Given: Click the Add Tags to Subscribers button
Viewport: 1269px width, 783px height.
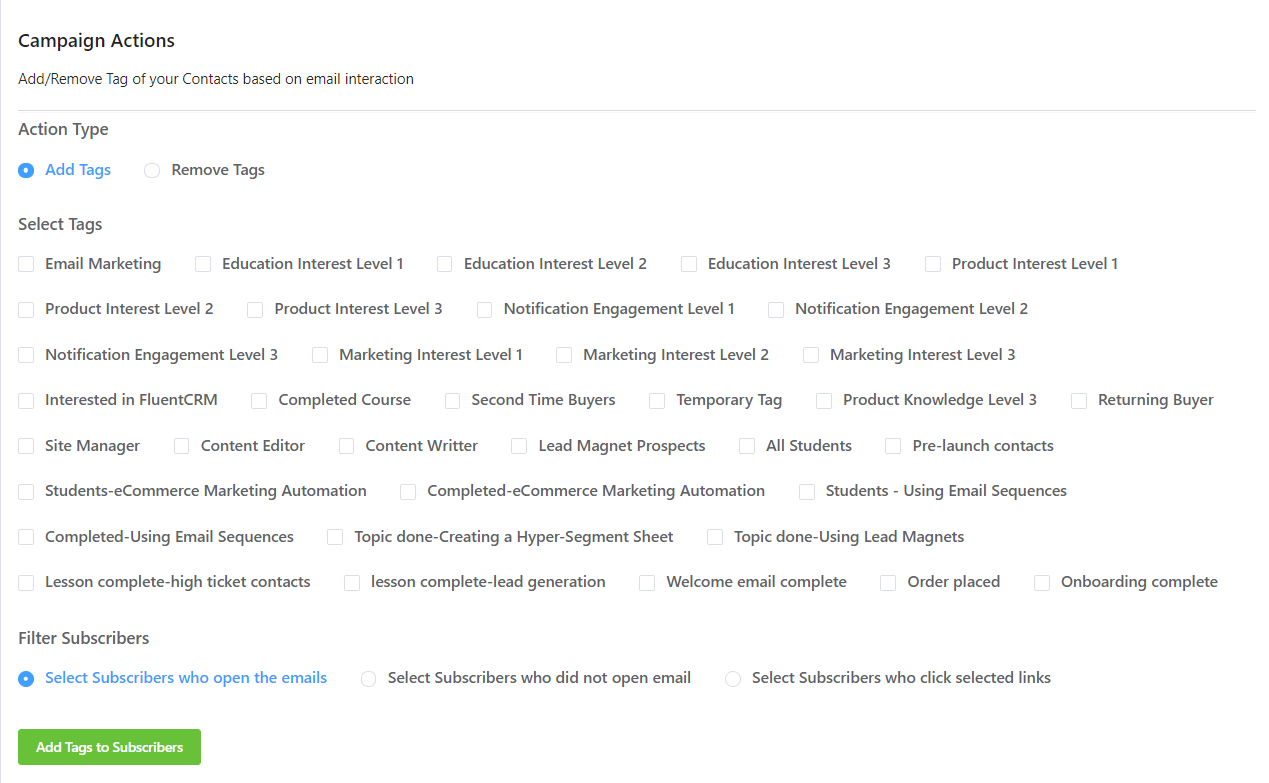Looking at the screenshot, I should (x=109, y=747).
